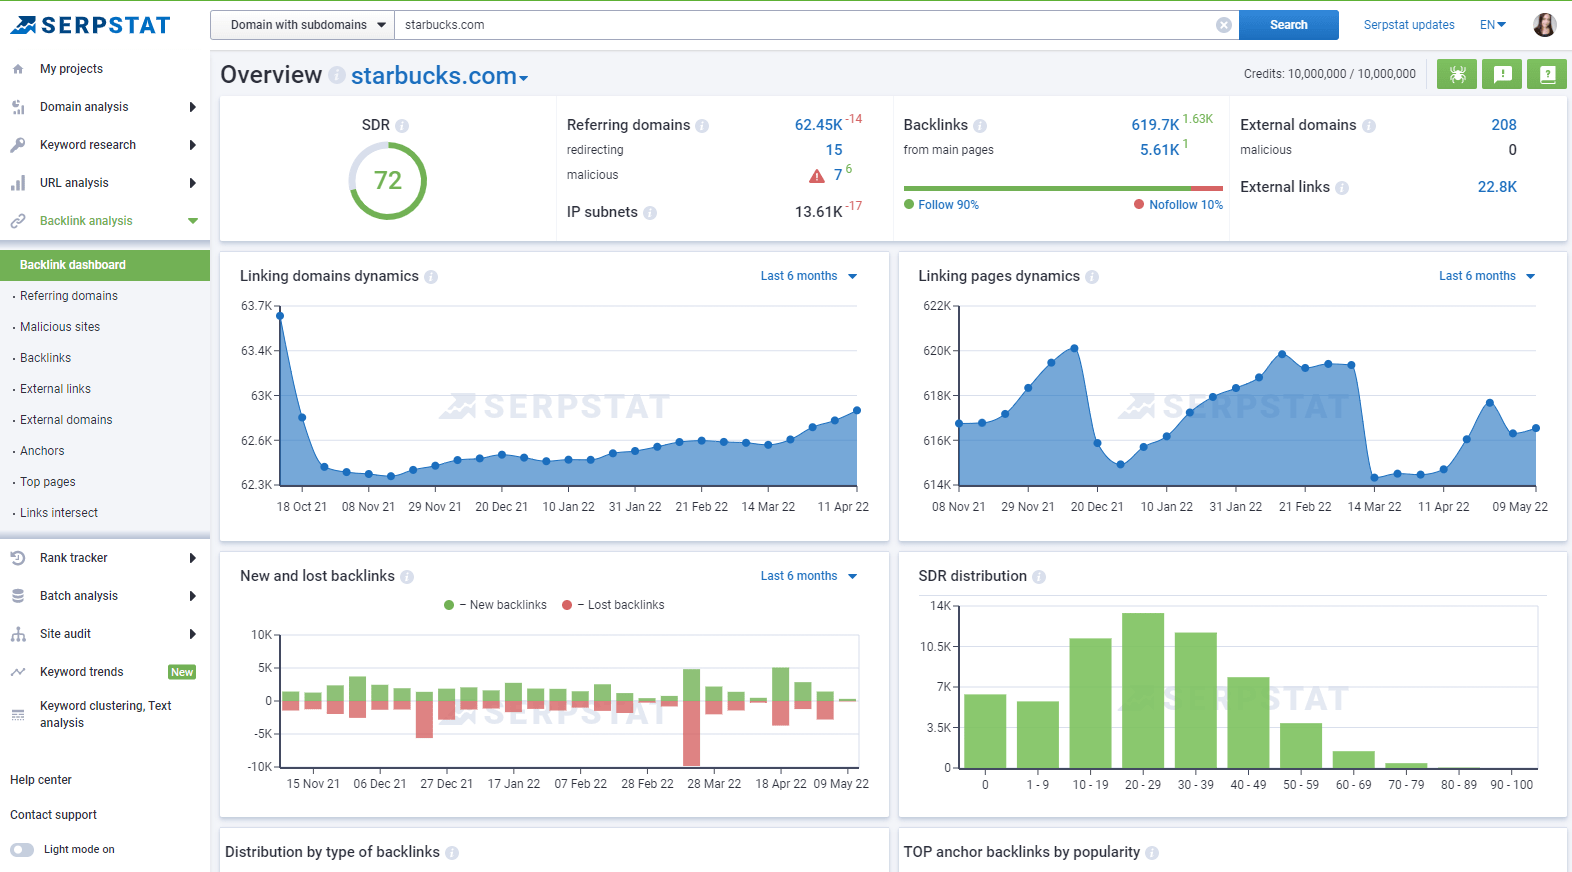Expand the EN language selector
Image resolution: width=1572 pixels, height=872 pixels.
tap(1492, 25)
